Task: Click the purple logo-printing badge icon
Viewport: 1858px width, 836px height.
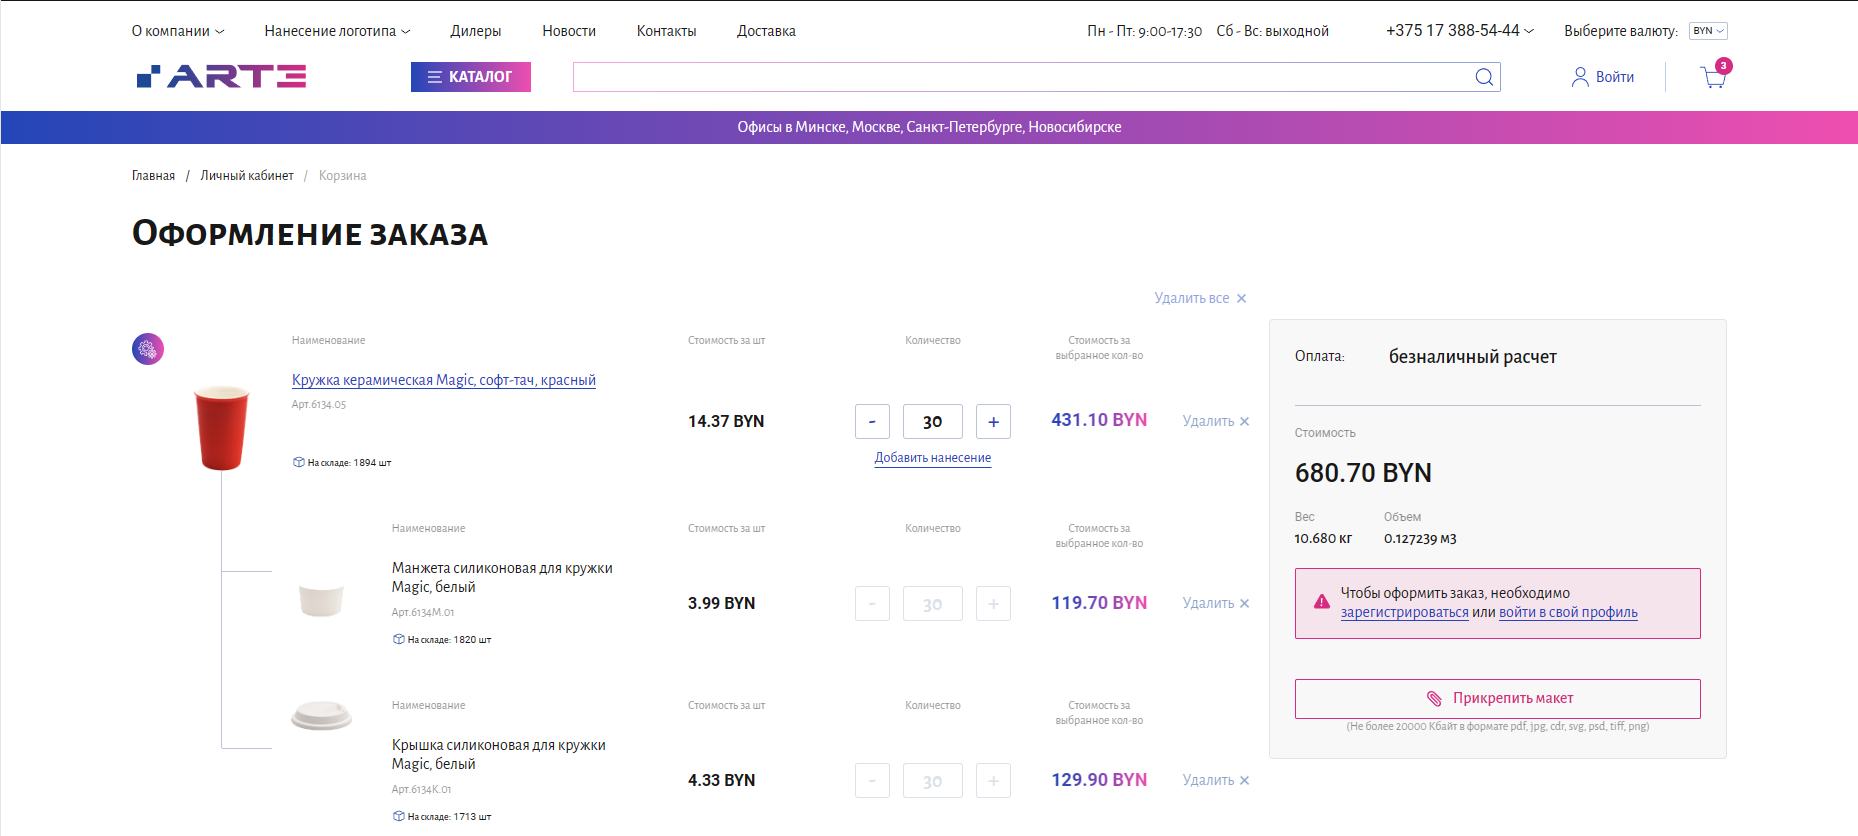Action: pos(148,349)
